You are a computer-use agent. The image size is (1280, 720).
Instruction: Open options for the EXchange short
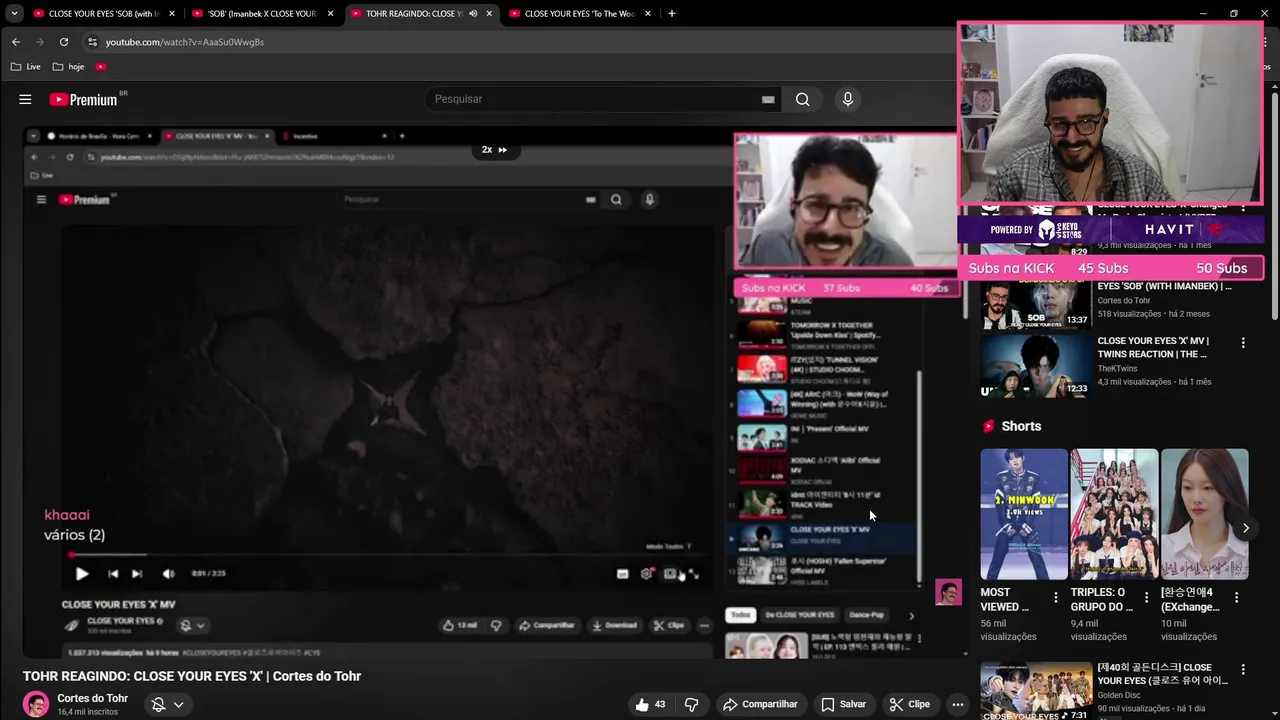(x=1236, y=598)
